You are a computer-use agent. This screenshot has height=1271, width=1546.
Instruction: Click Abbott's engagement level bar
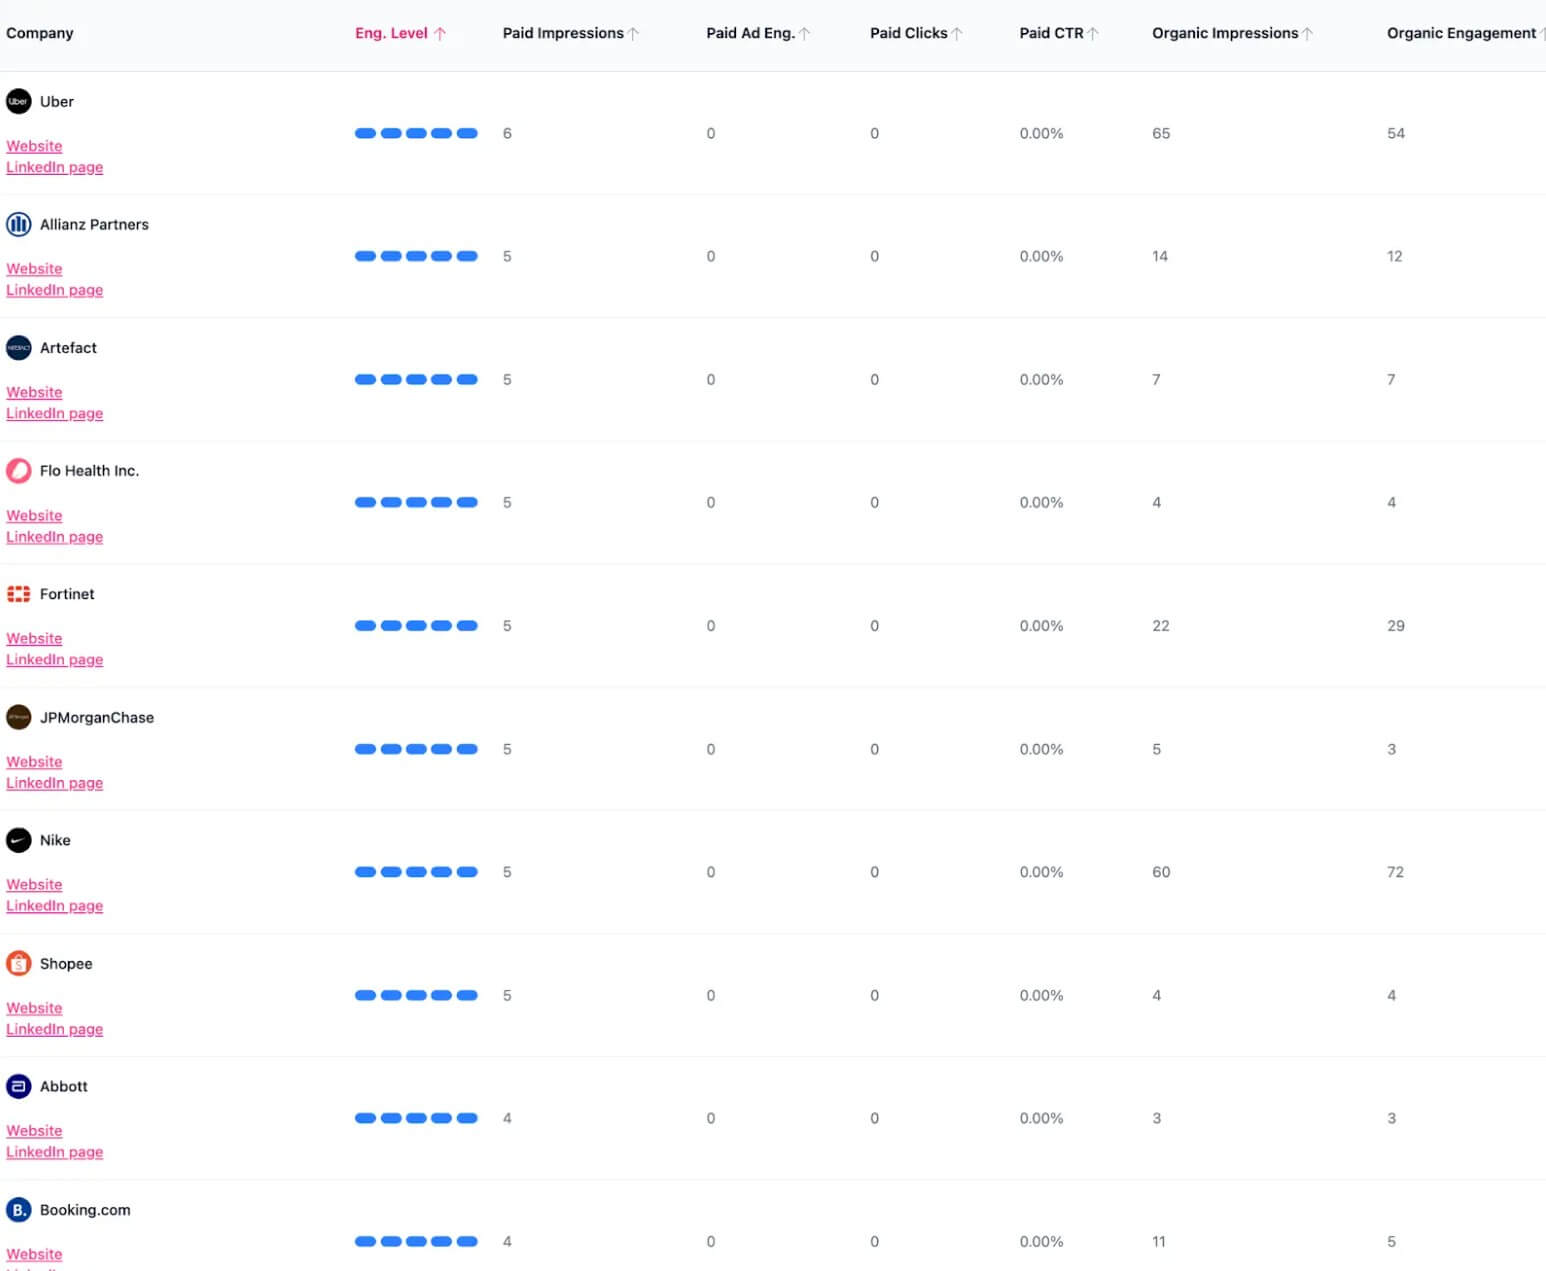coord(416,1118)
